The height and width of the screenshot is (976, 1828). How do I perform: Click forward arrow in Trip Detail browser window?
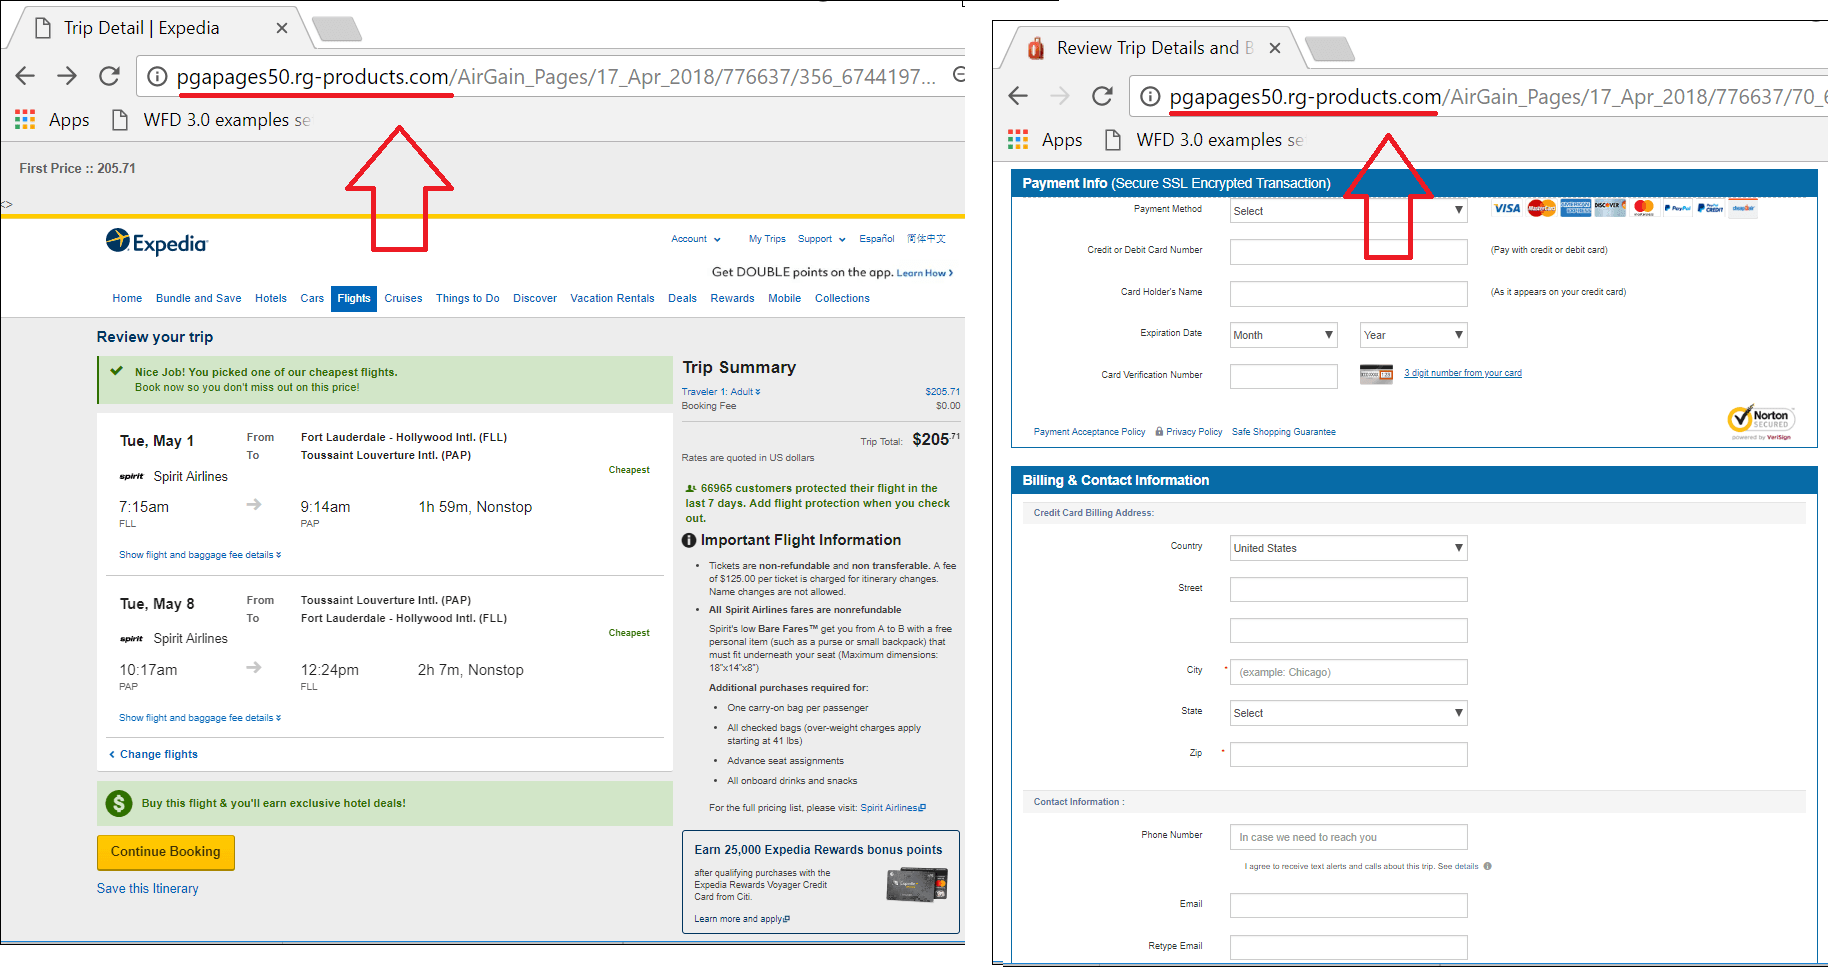tap(67, 76)
